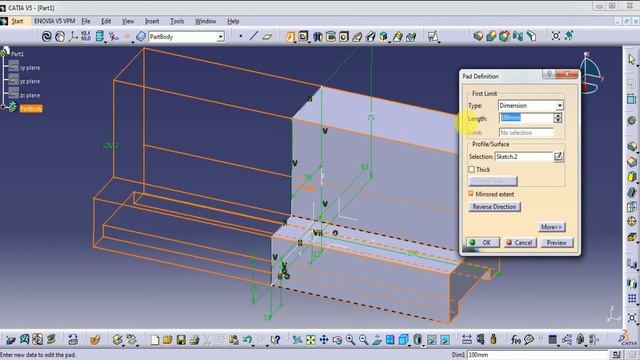
Task: Click the Length spinner arrows
Action: coord(558,118)
